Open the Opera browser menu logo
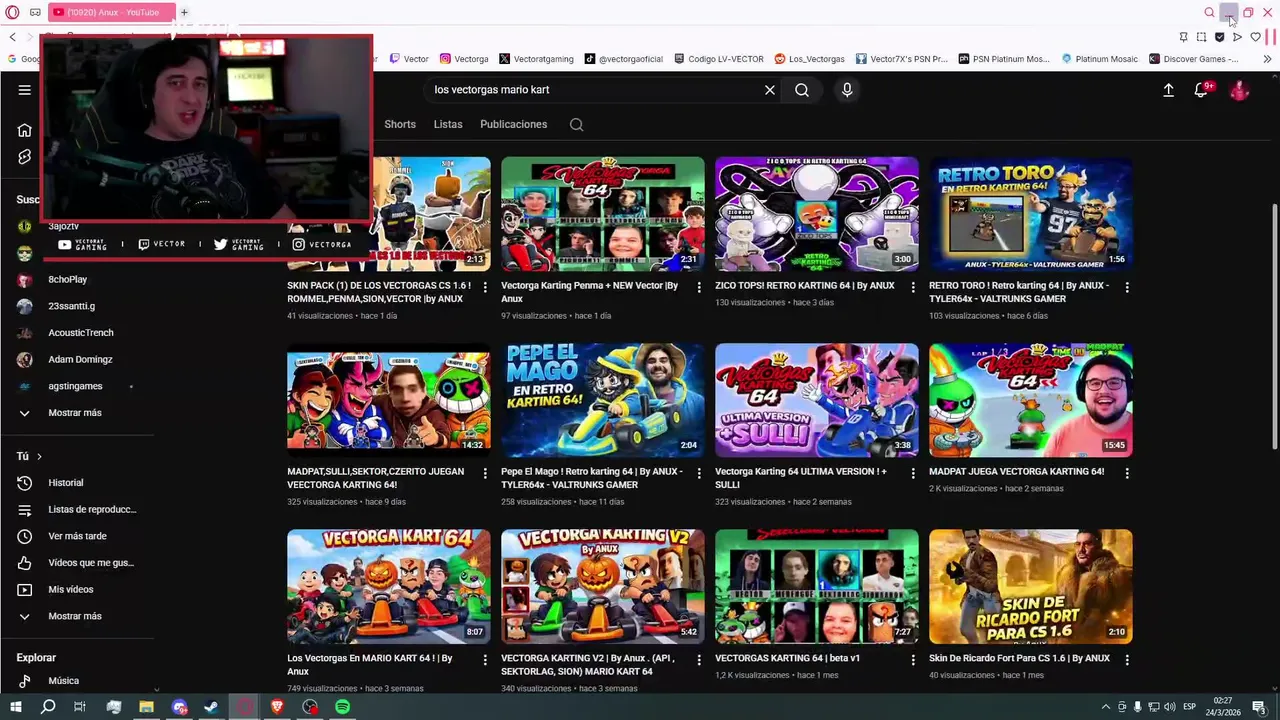 coord(13,12)
